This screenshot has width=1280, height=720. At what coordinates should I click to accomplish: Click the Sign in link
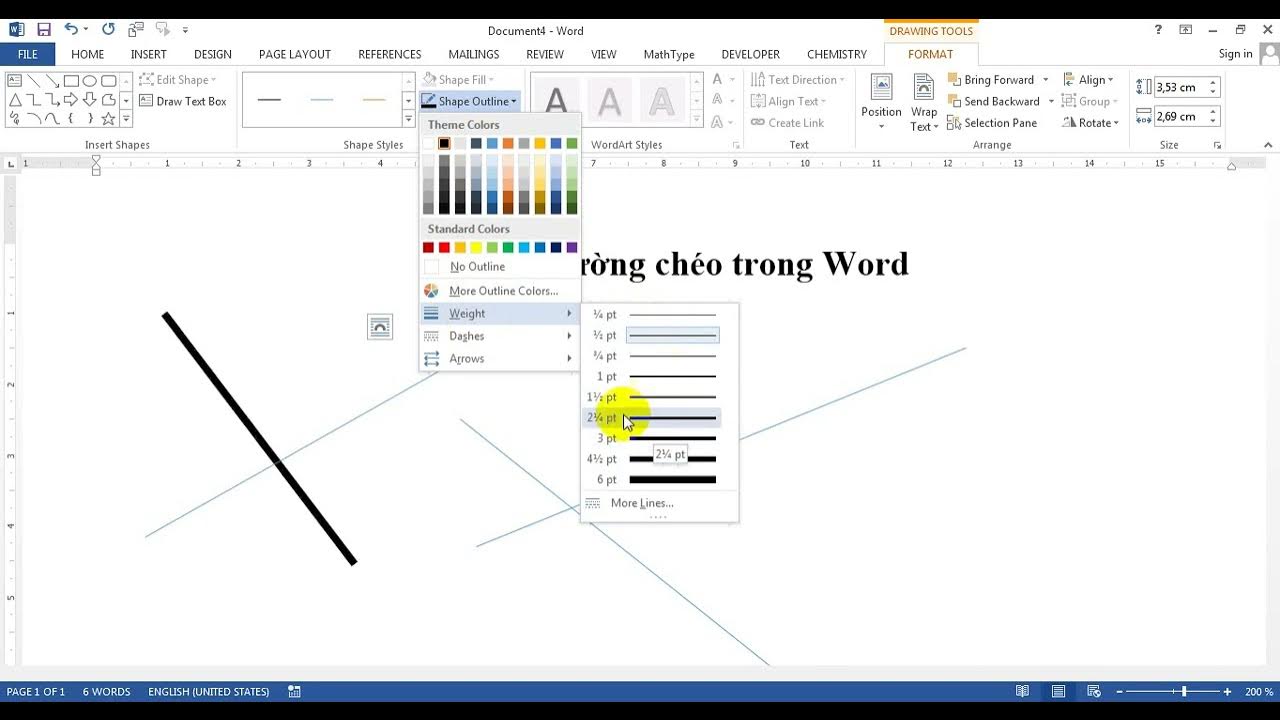point(1235,54)
